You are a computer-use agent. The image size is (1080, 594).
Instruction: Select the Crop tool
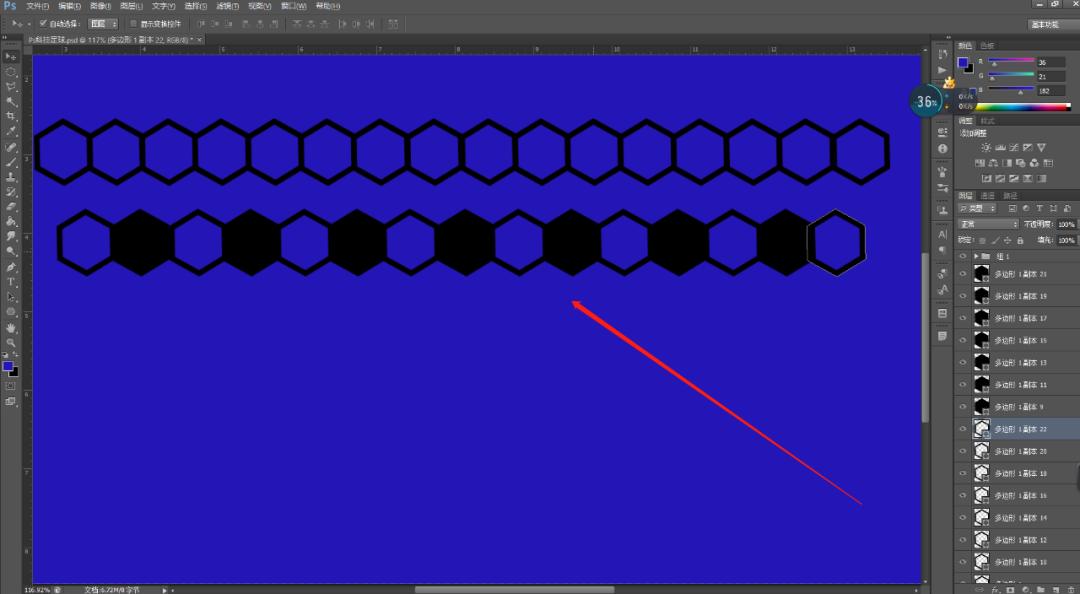[10, 116]
